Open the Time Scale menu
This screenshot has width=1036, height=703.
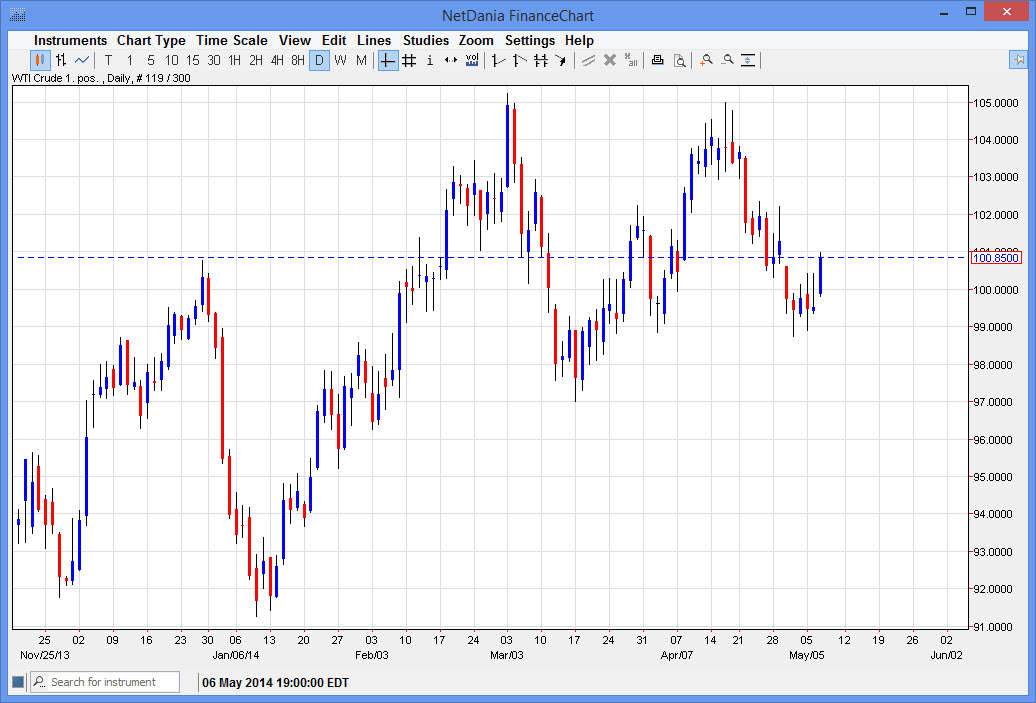click(232, 40)
